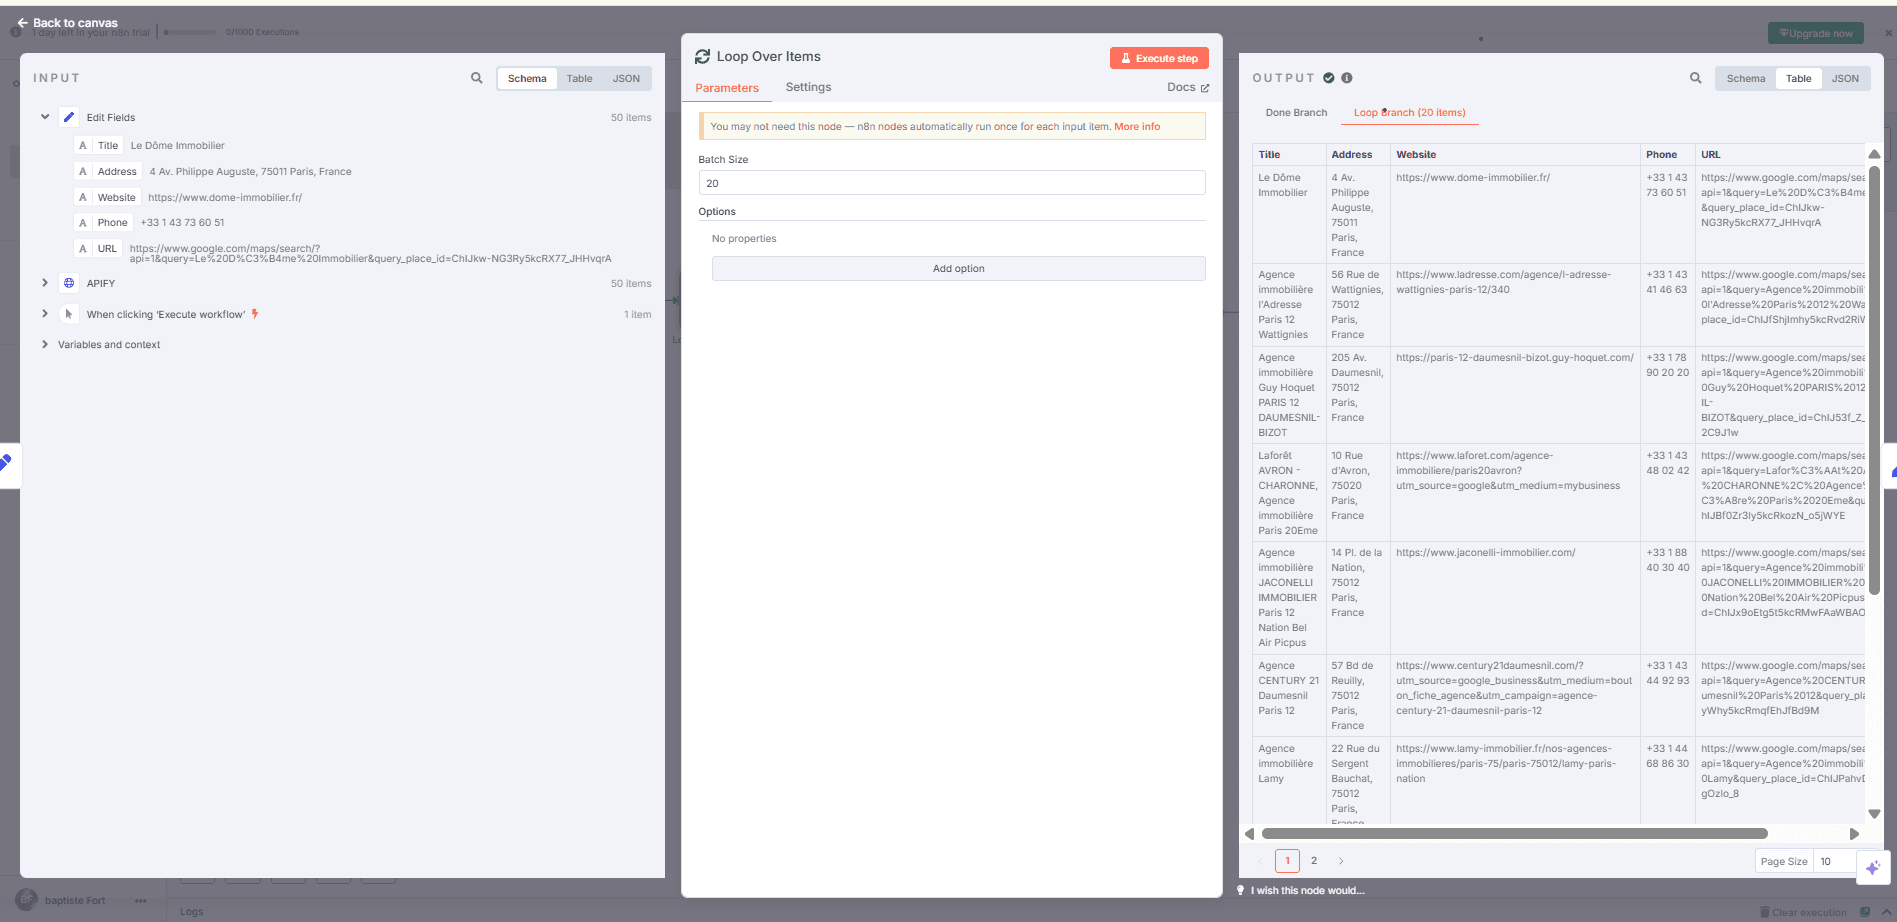This screenshot has height=922, width=1897.
Task: Collapse the Edit Fields node tree
Action: tap(45, 117)
